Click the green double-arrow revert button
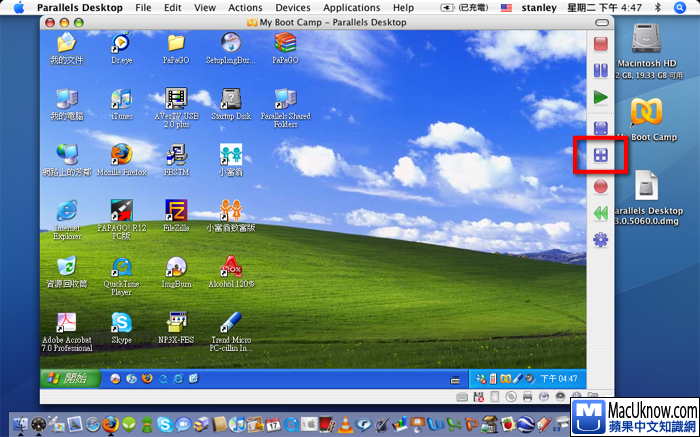This screenshot has width=700, height=437. pyautogui.click(x=600, y=213)
